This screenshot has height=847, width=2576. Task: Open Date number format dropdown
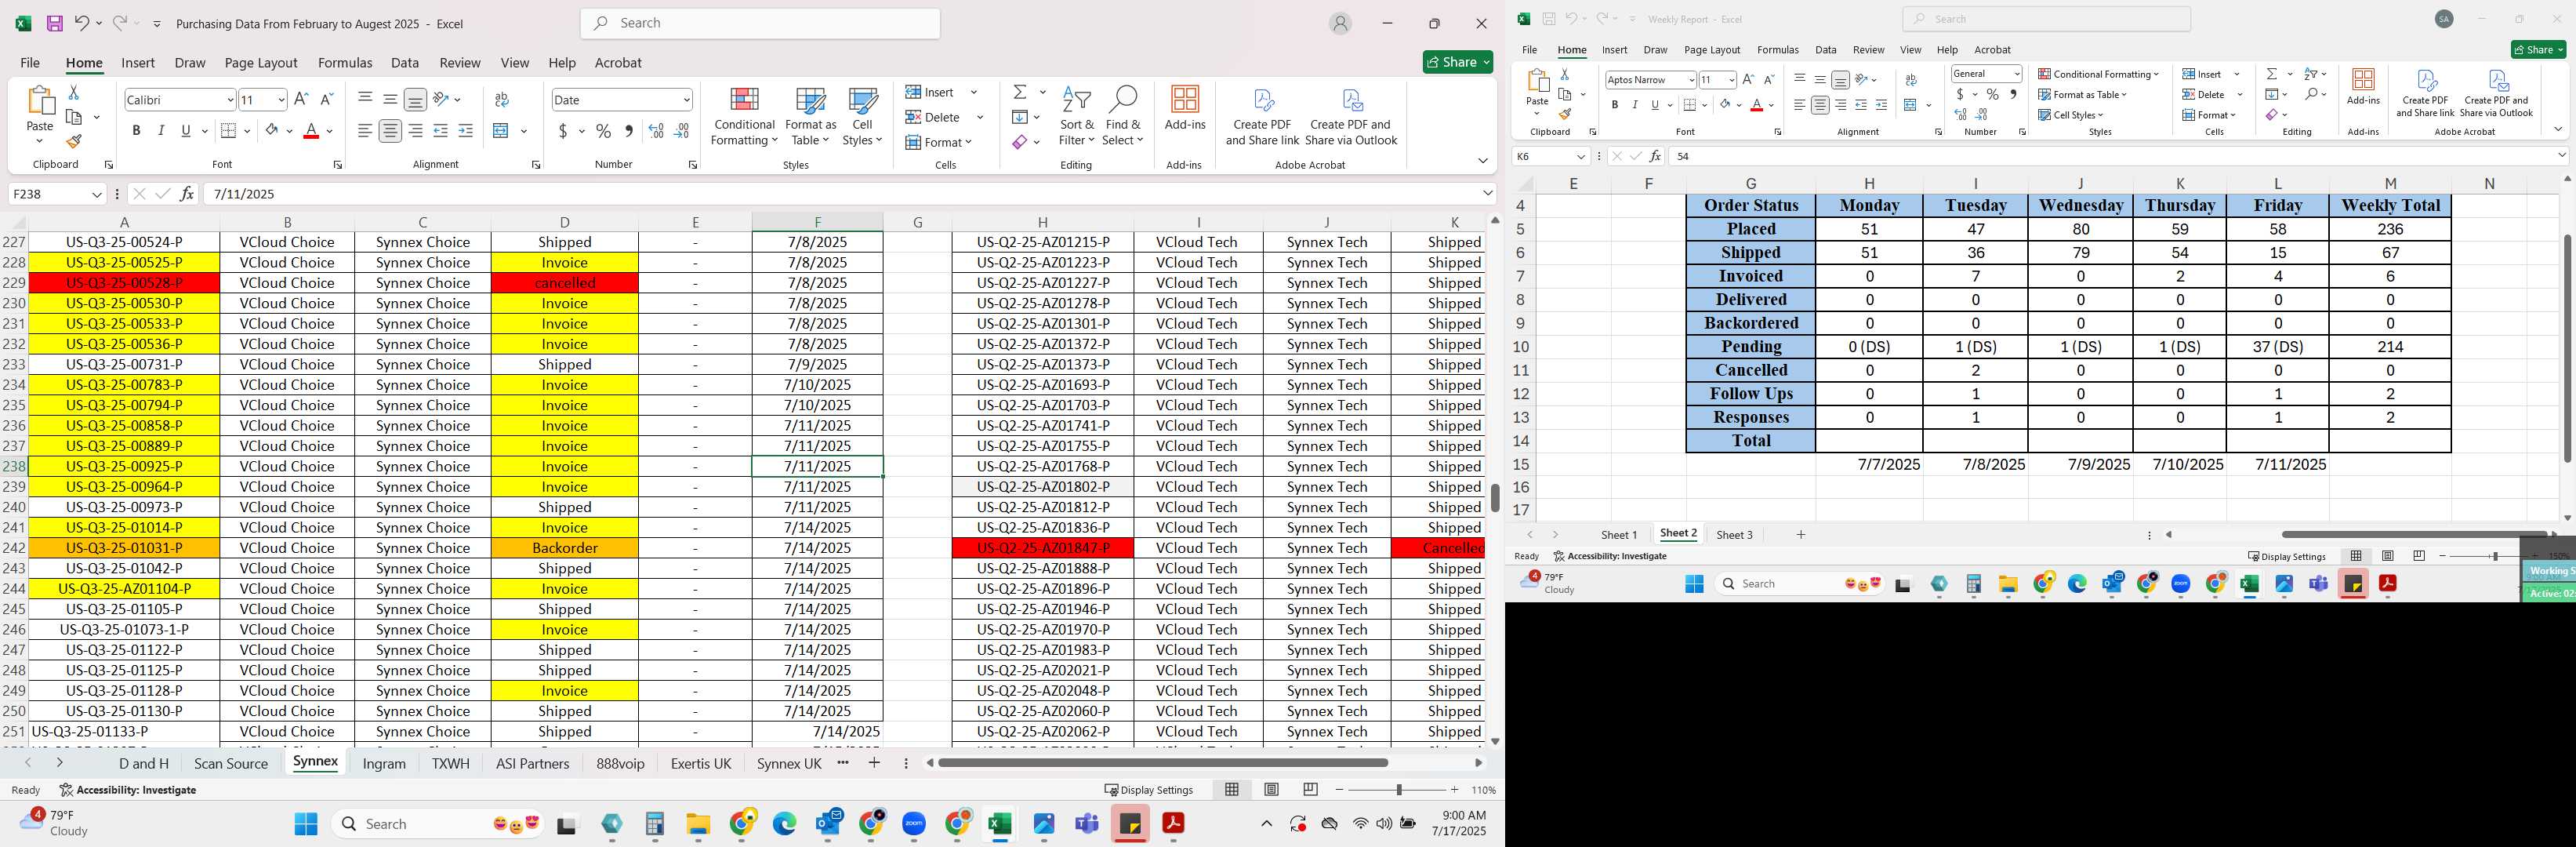pos(686,99)
